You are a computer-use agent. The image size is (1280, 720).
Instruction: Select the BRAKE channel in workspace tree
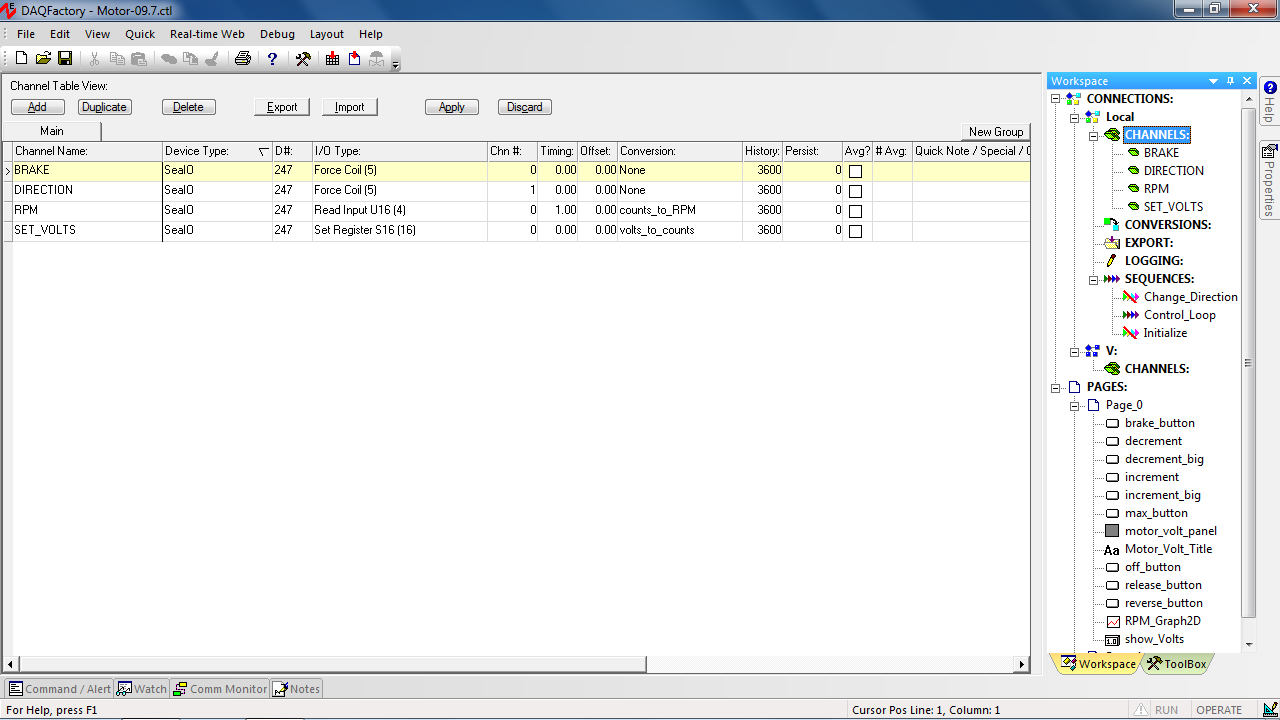[1161, 153]
